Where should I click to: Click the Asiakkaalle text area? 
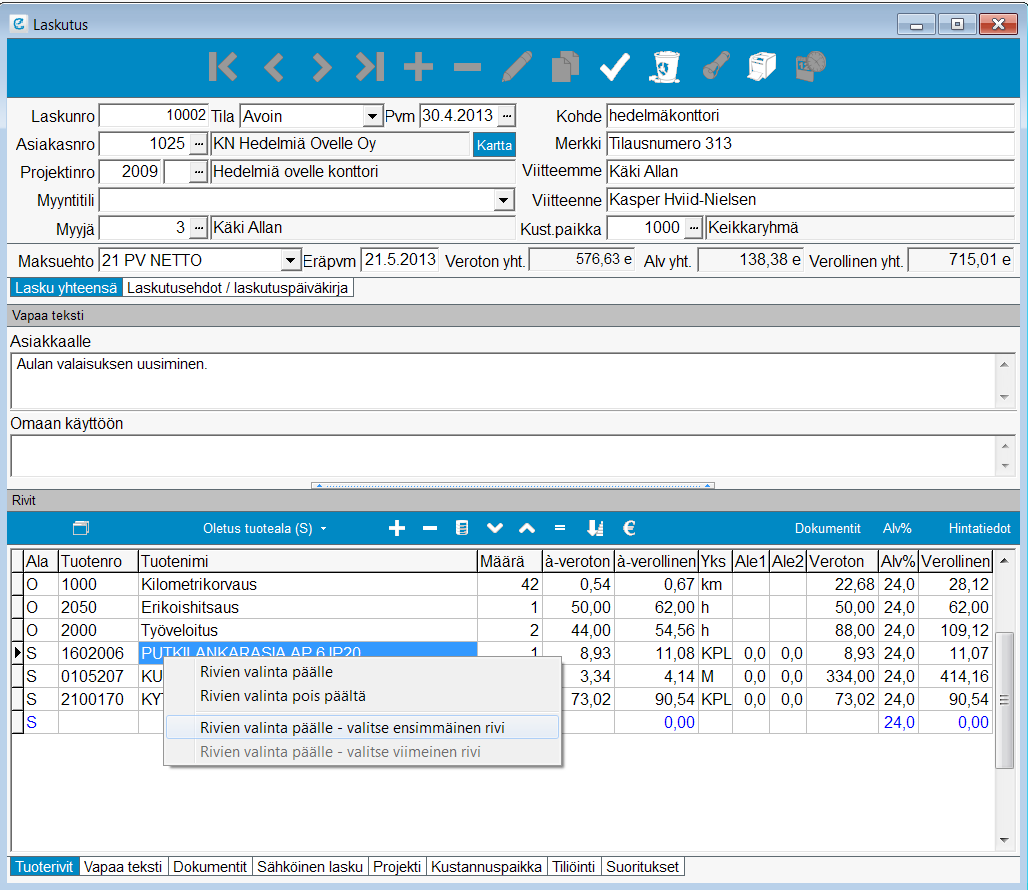pyautogui.click(x=504, y=381)
